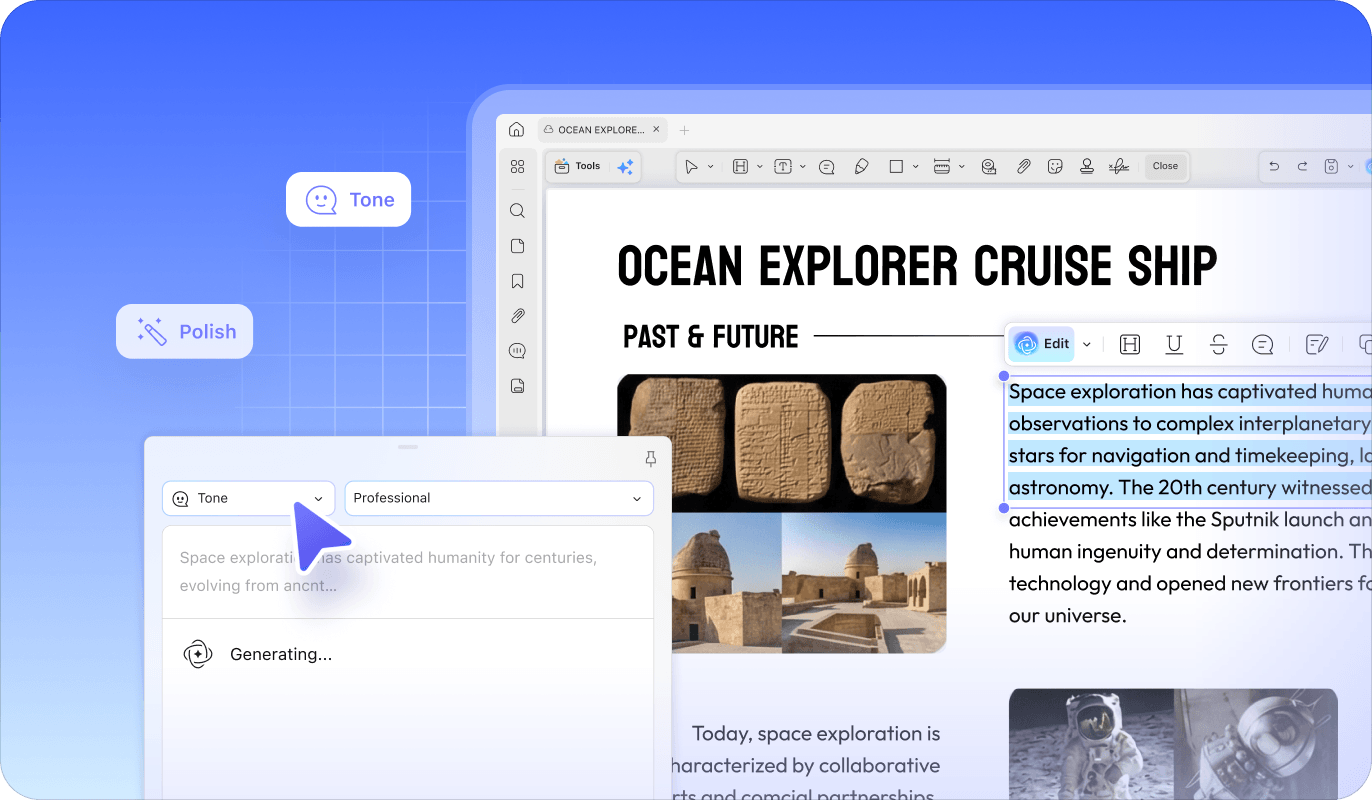Expand the save options arrow
Image resolution: width=1372 pixels, height=800 pixels.
click(1350, 167)
